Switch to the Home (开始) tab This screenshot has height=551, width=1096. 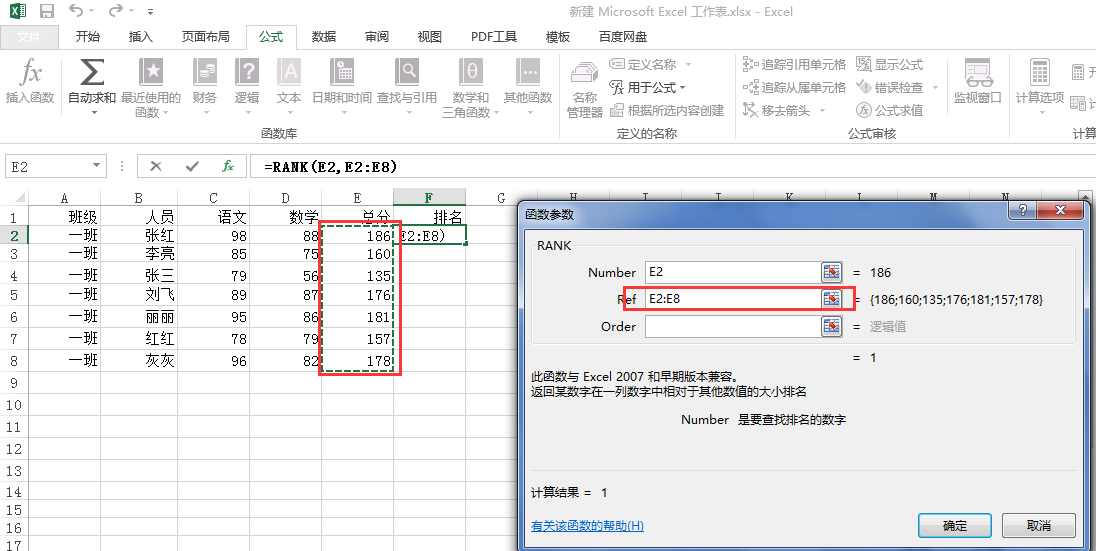[87, 37]
